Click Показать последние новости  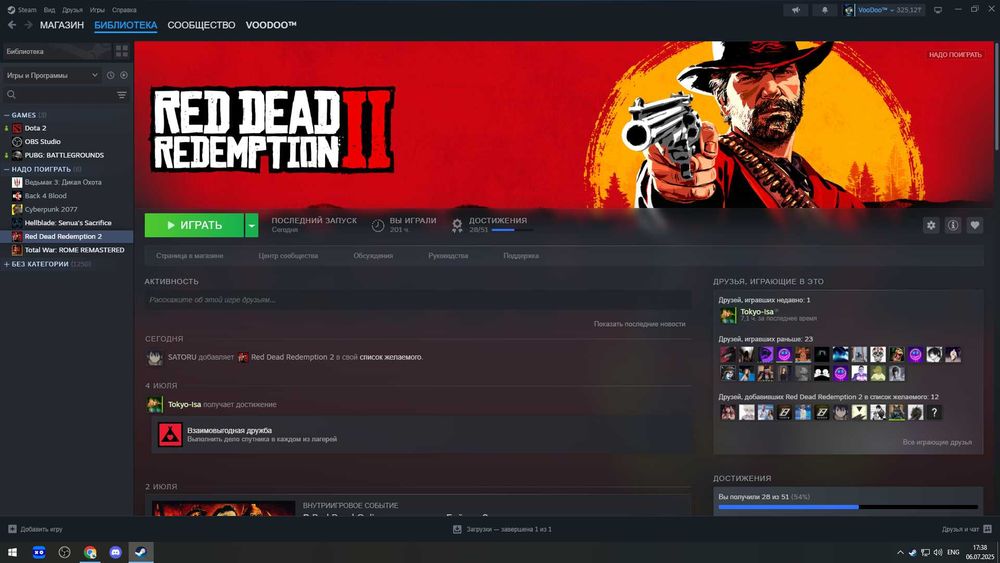(x=640, y=324)
